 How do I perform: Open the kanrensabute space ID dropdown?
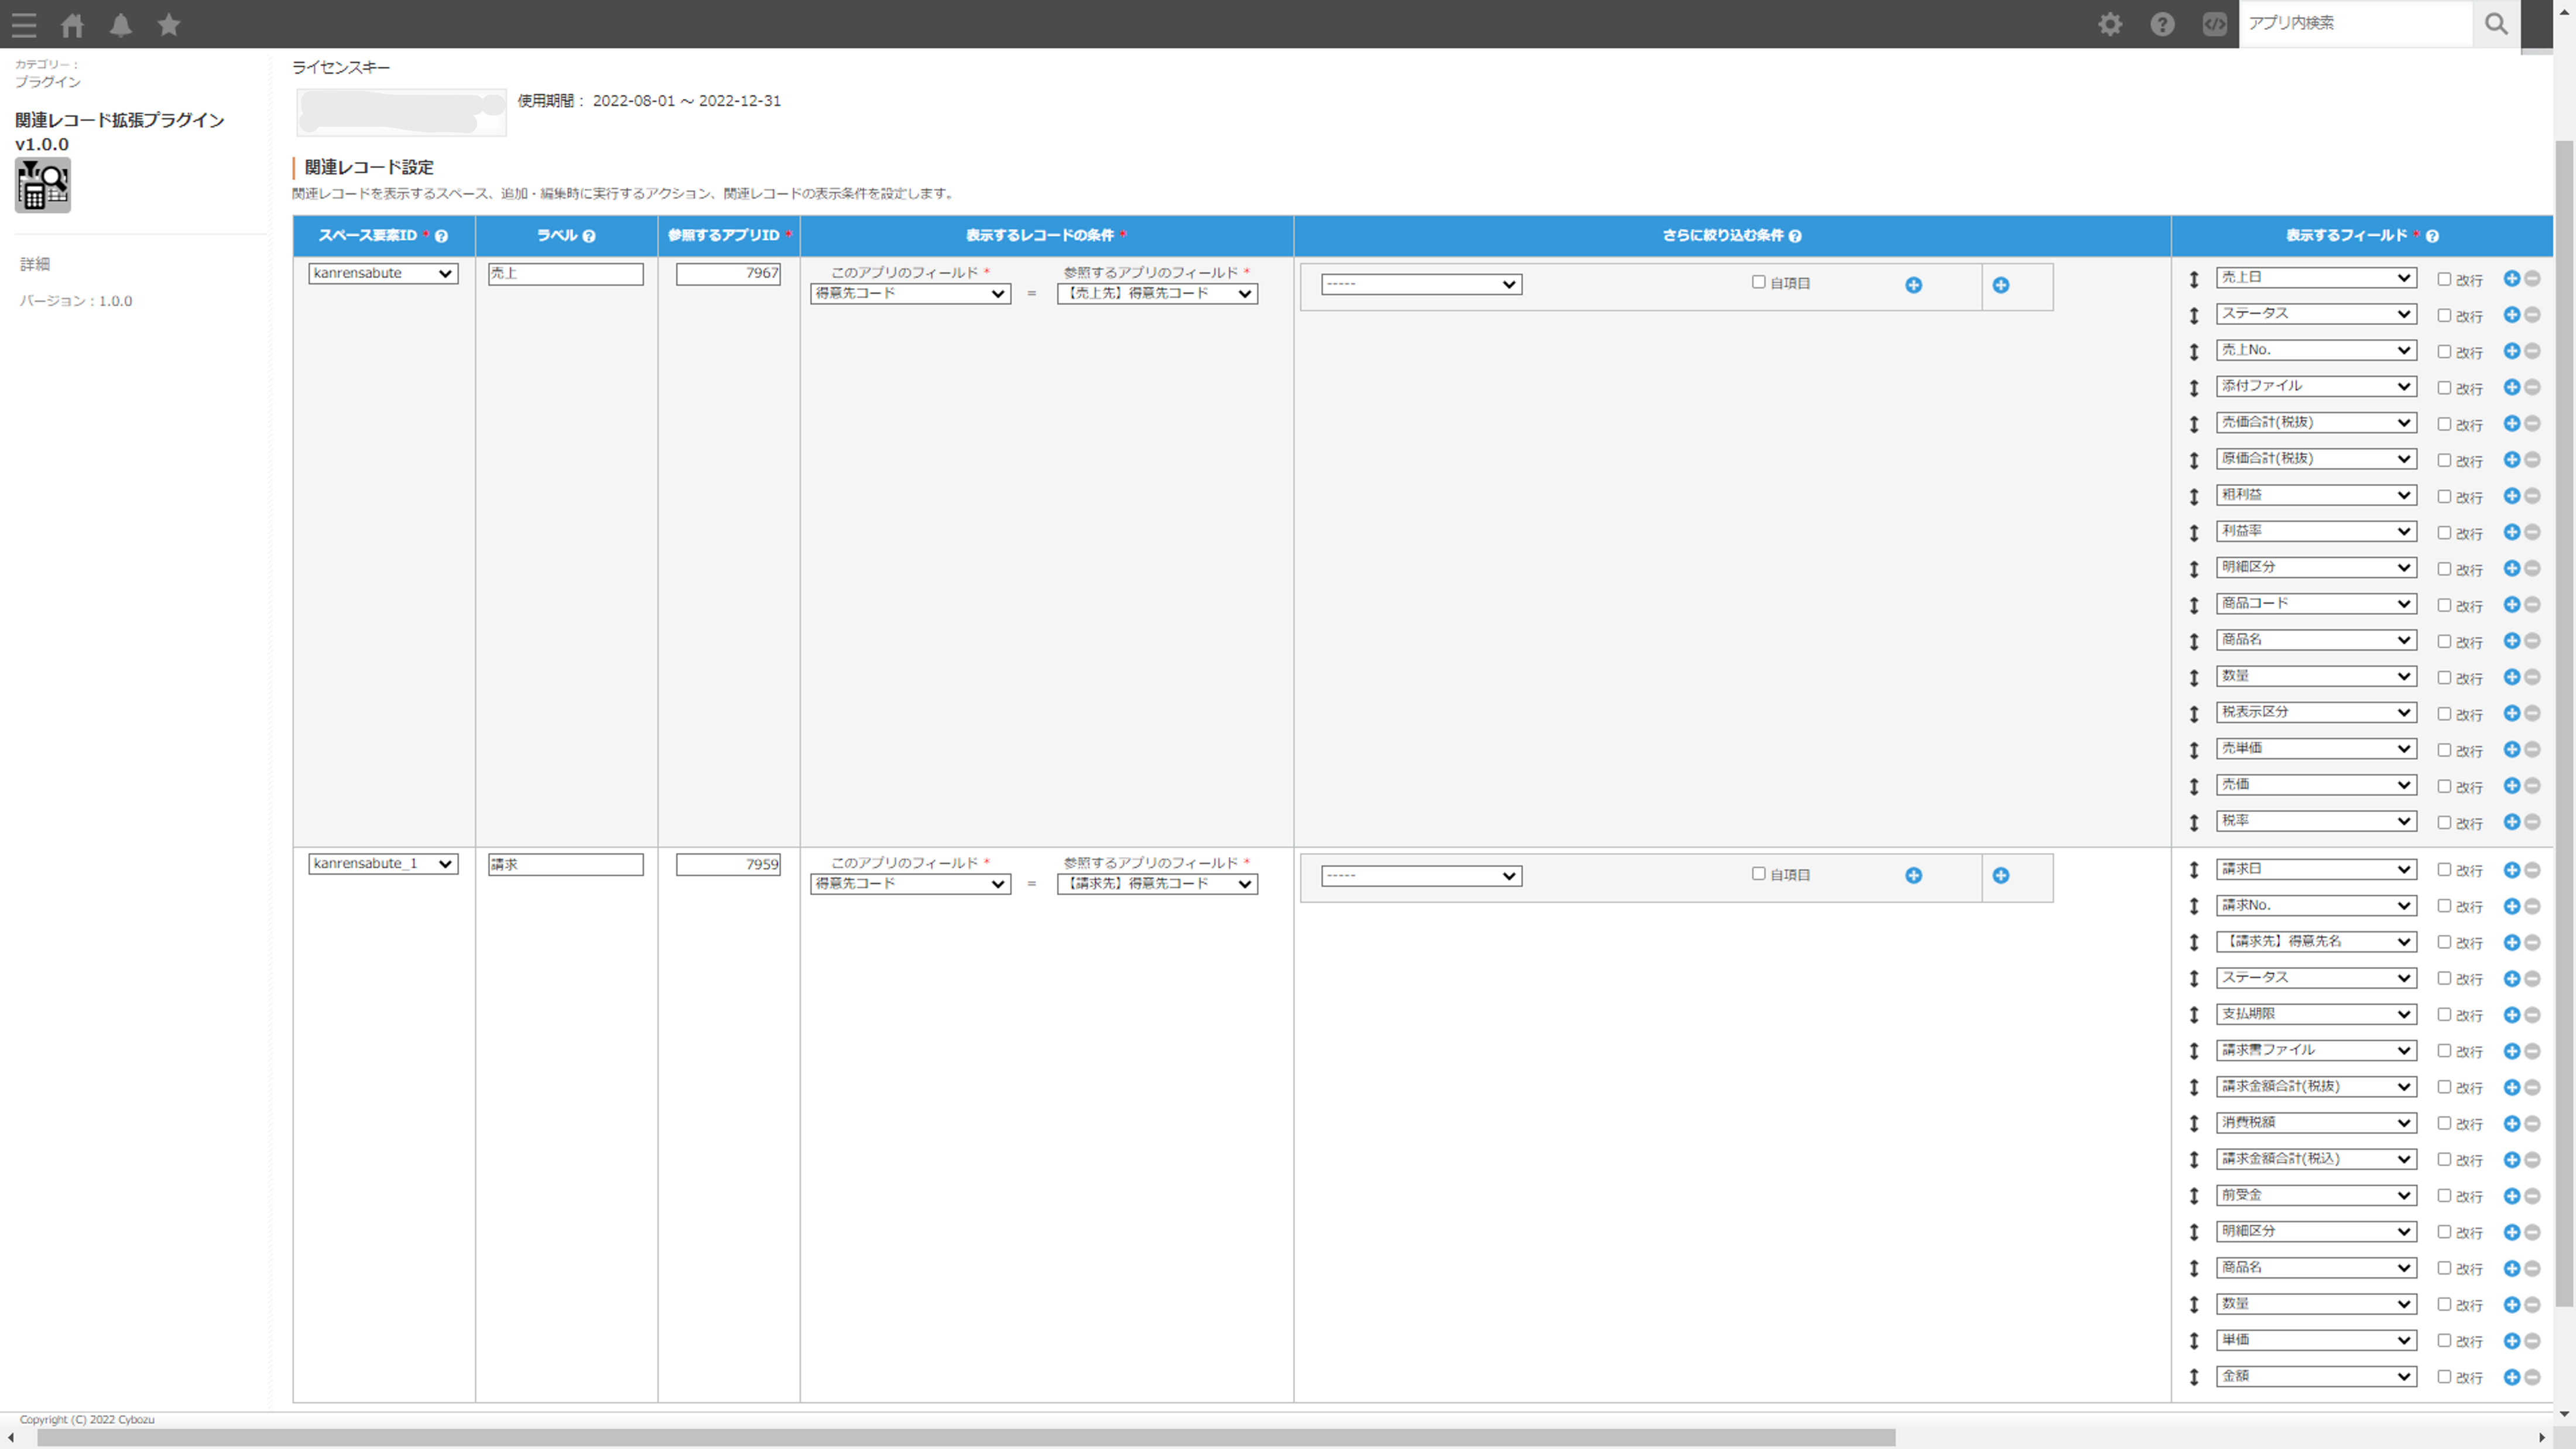pos(383,273)
